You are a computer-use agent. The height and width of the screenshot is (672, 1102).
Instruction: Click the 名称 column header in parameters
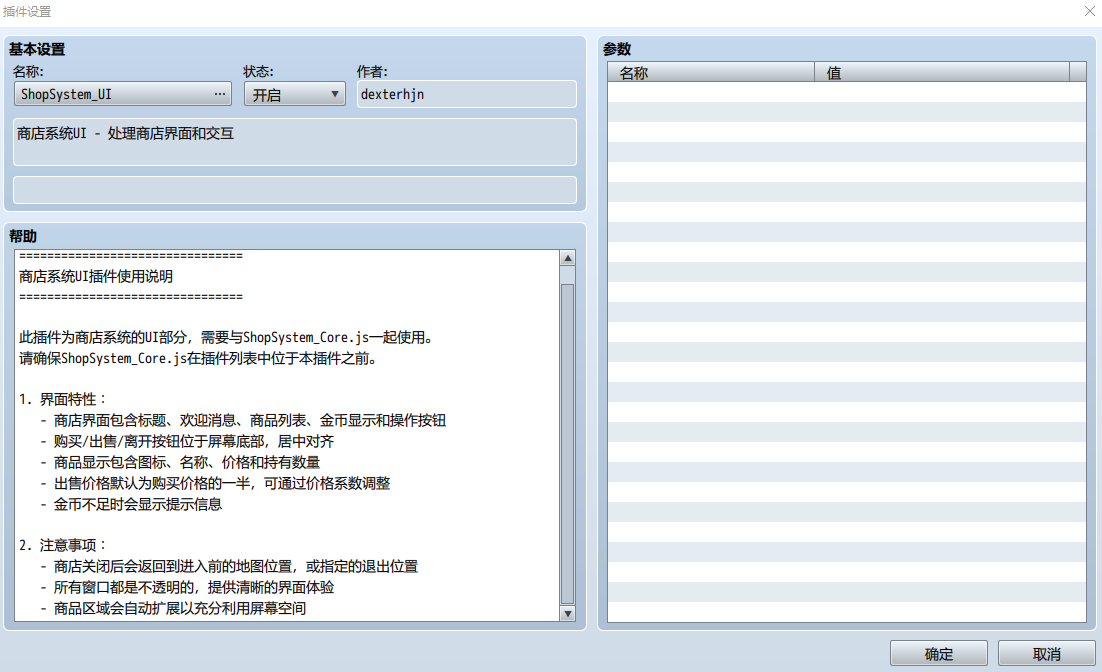coord(711,72)
